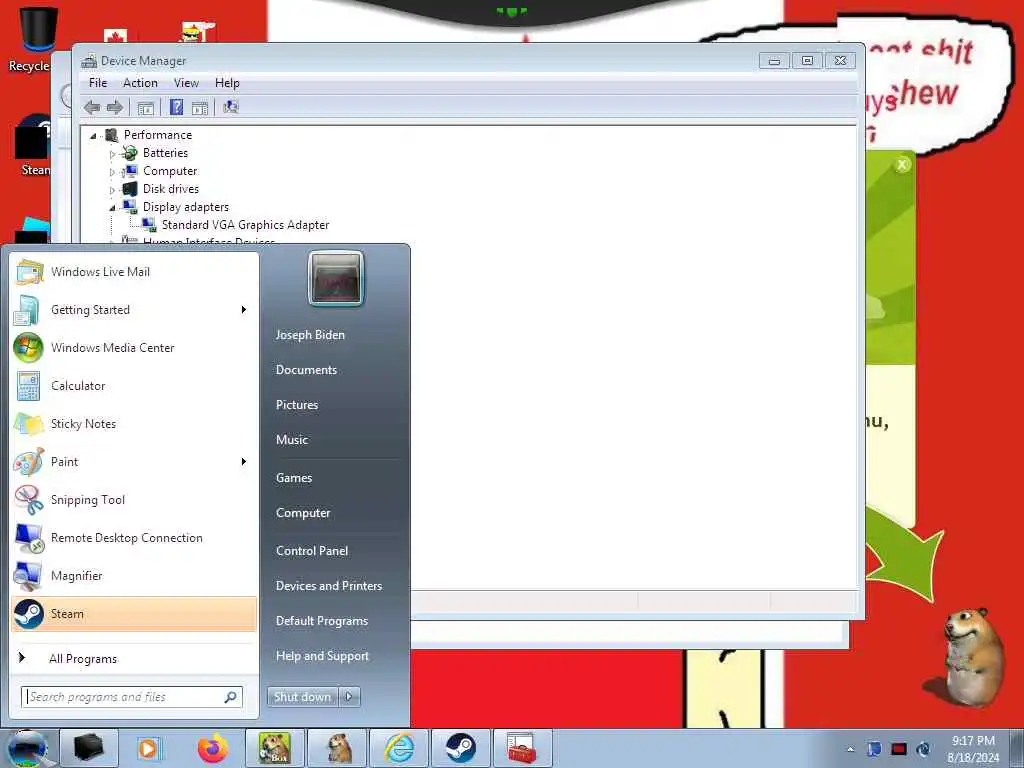Click the Windows Live Mail icon

29,272
